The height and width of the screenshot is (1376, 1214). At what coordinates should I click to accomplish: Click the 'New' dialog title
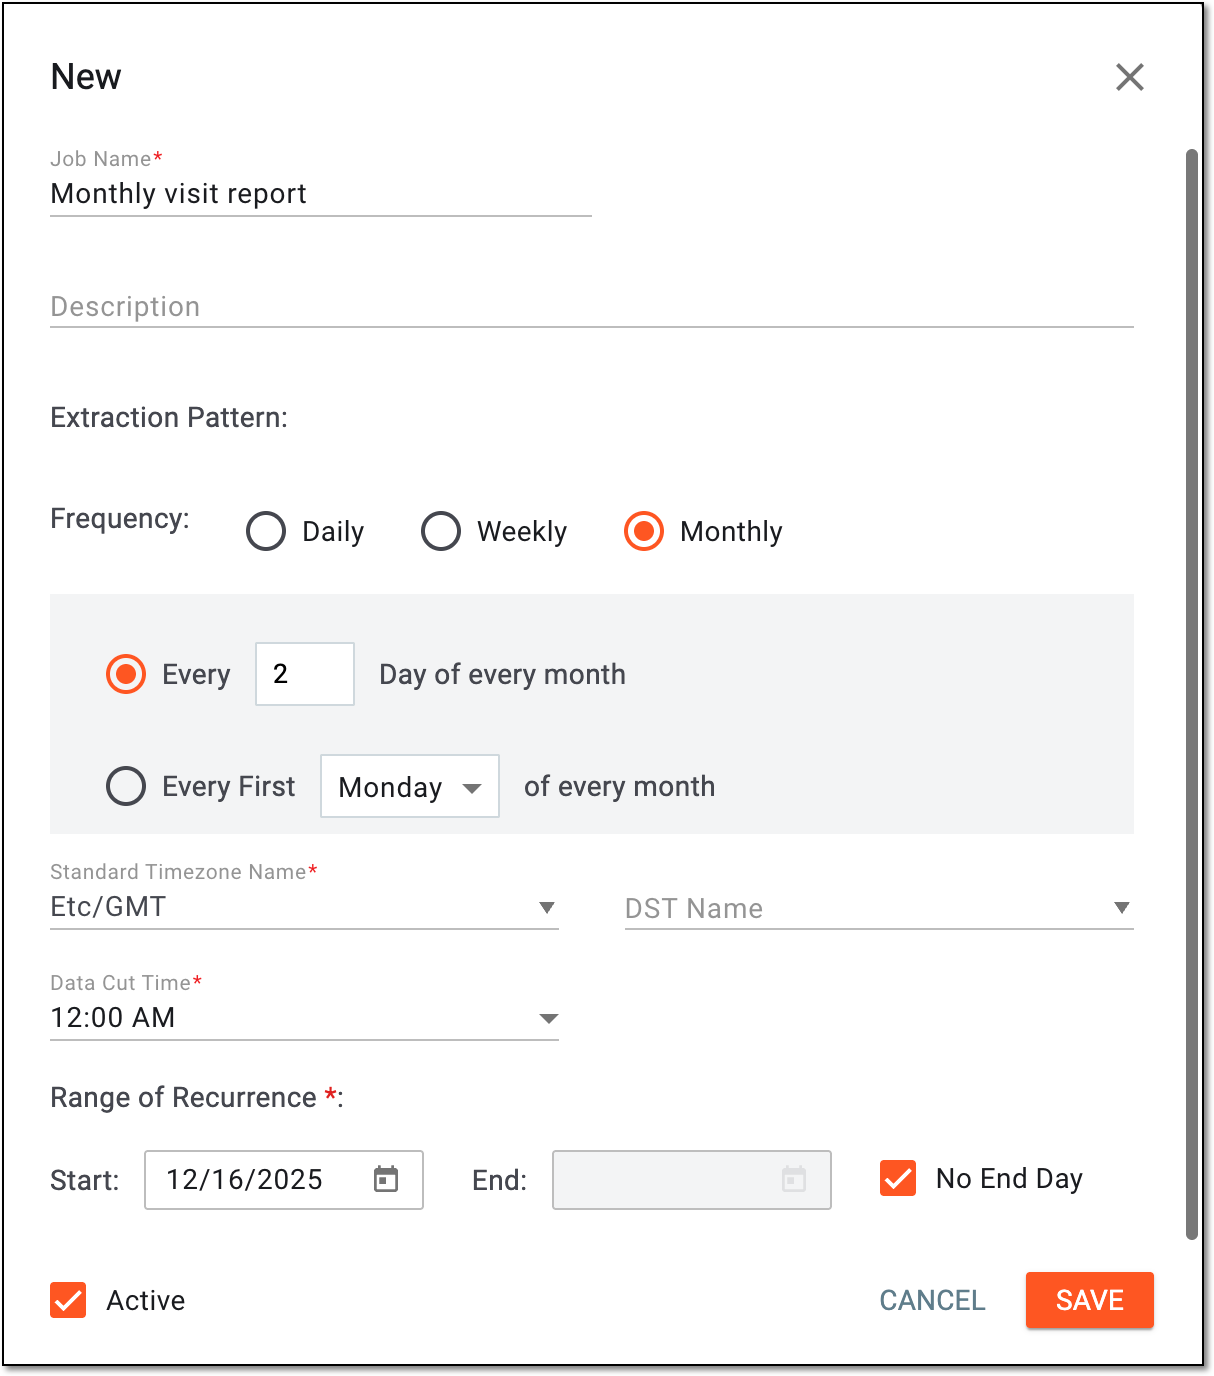[86, 77]
